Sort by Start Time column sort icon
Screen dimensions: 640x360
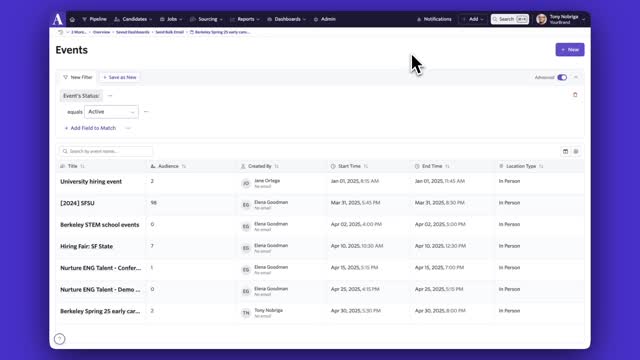pos(366,166)
